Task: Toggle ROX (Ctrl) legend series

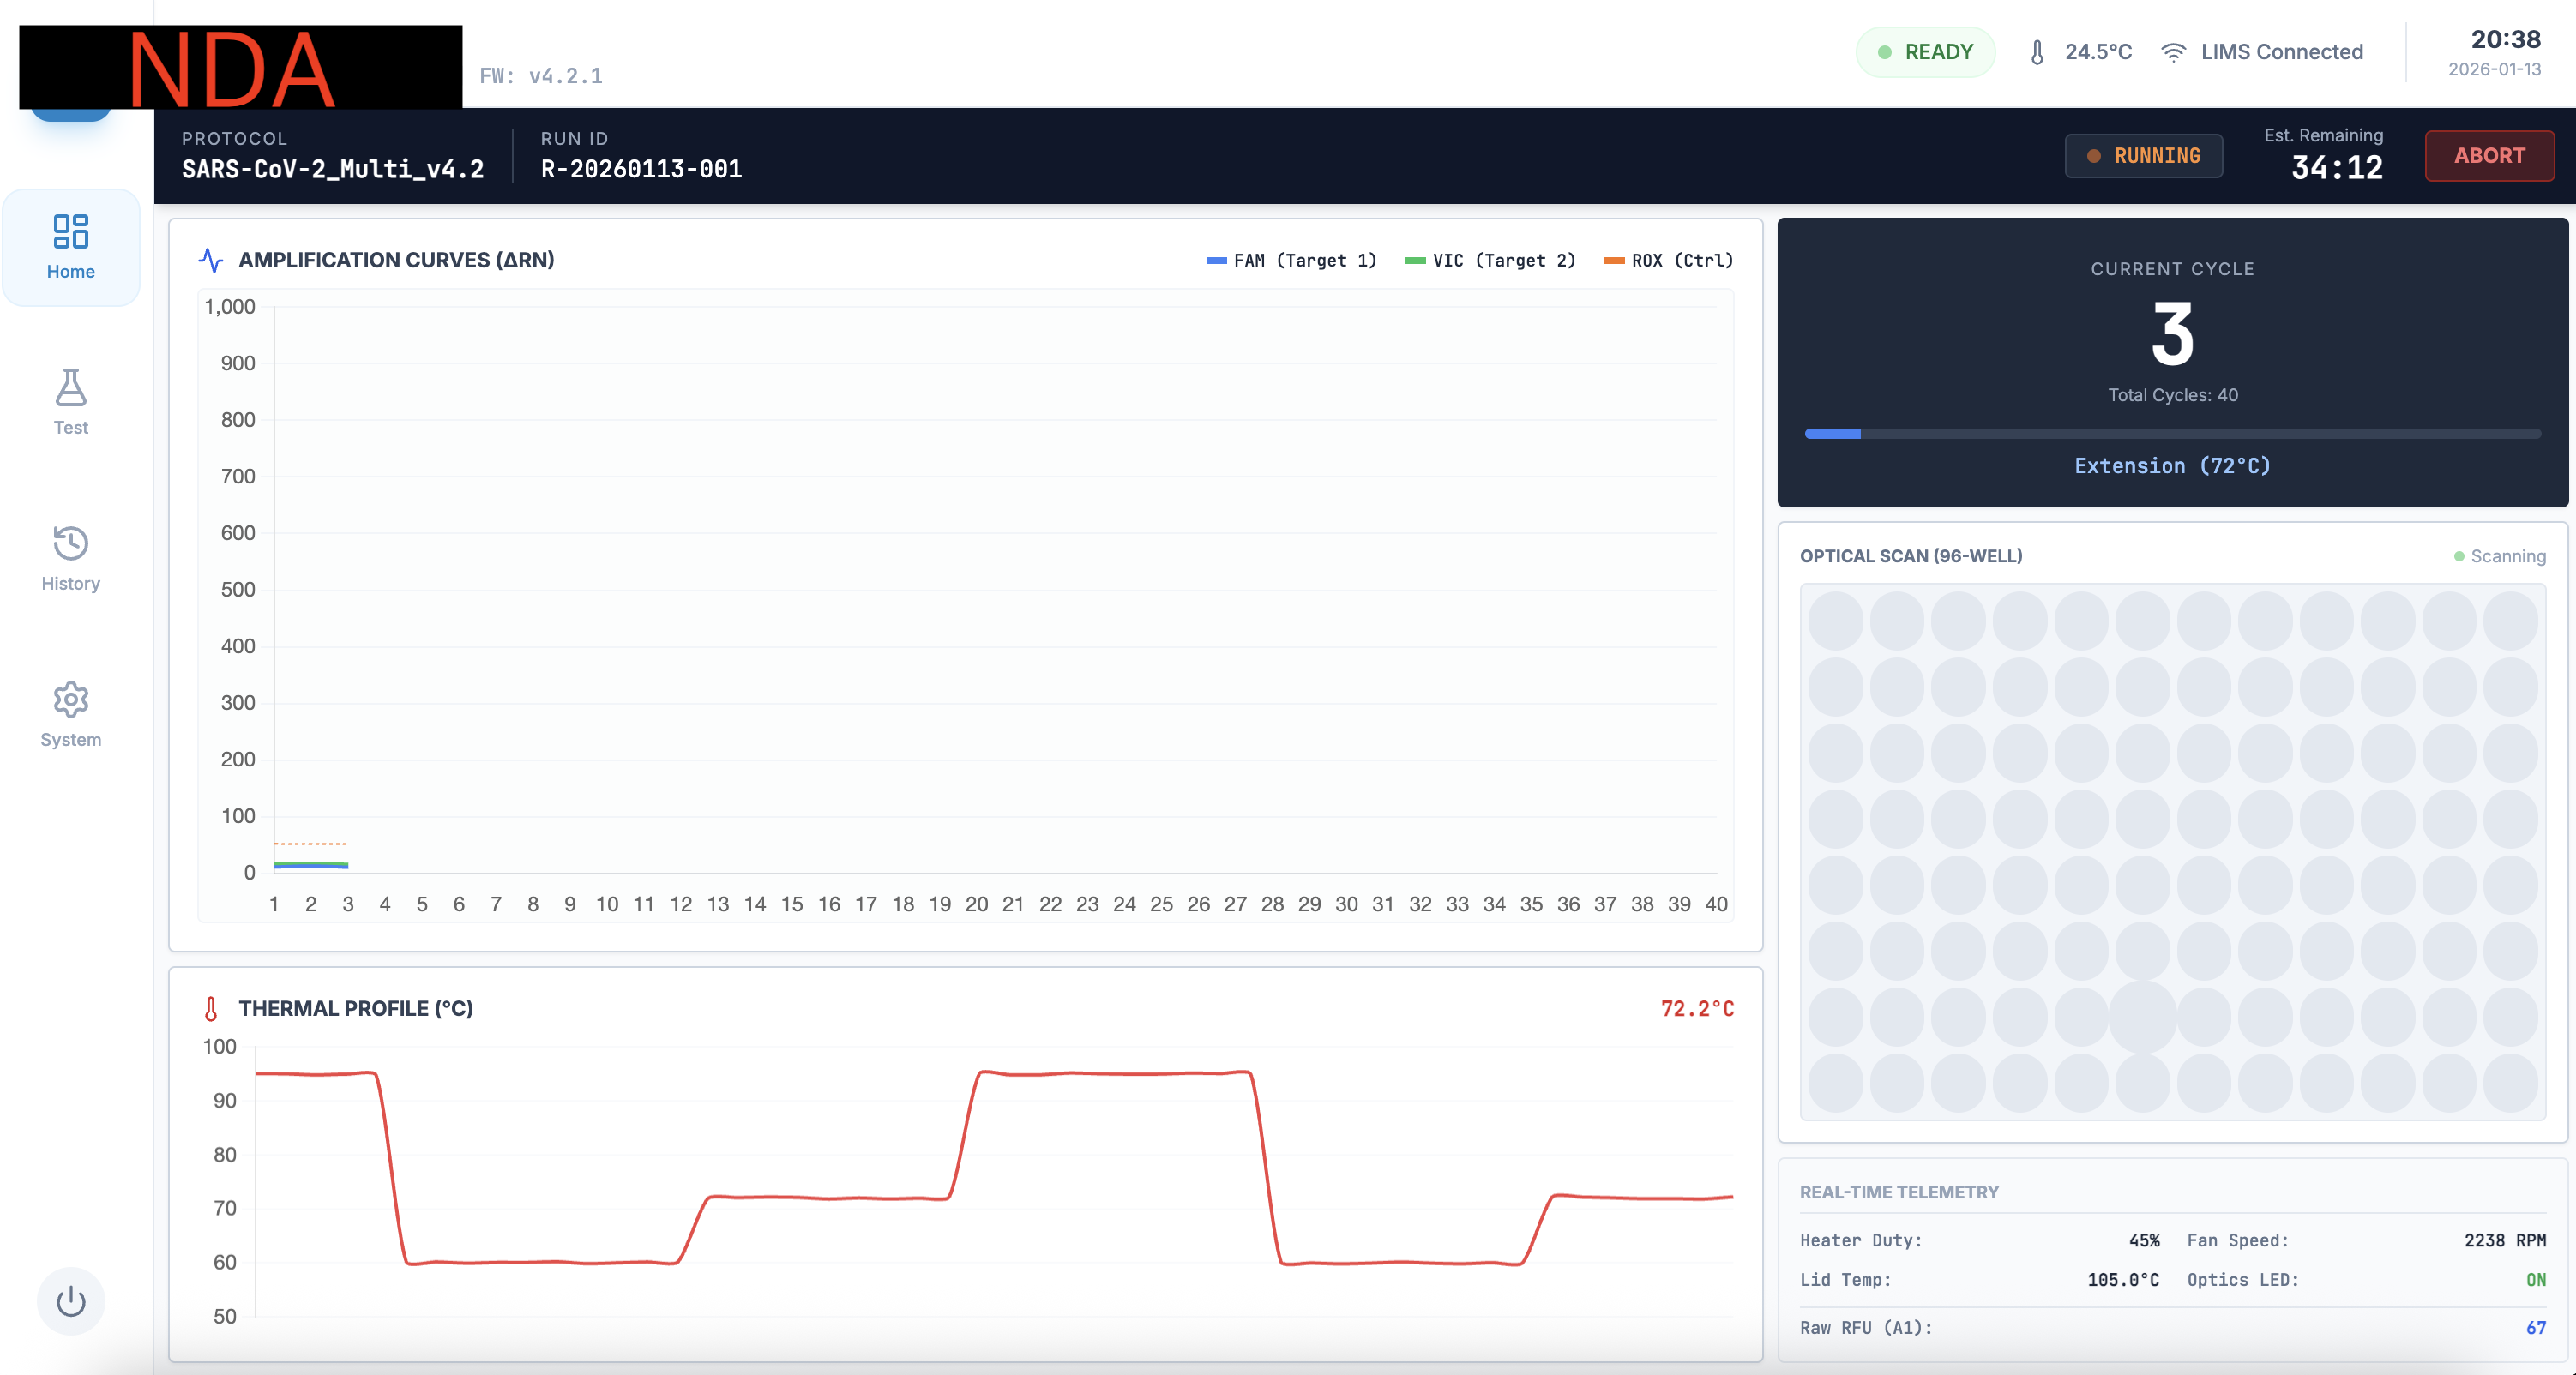Action: click(x=1668, y=260)
